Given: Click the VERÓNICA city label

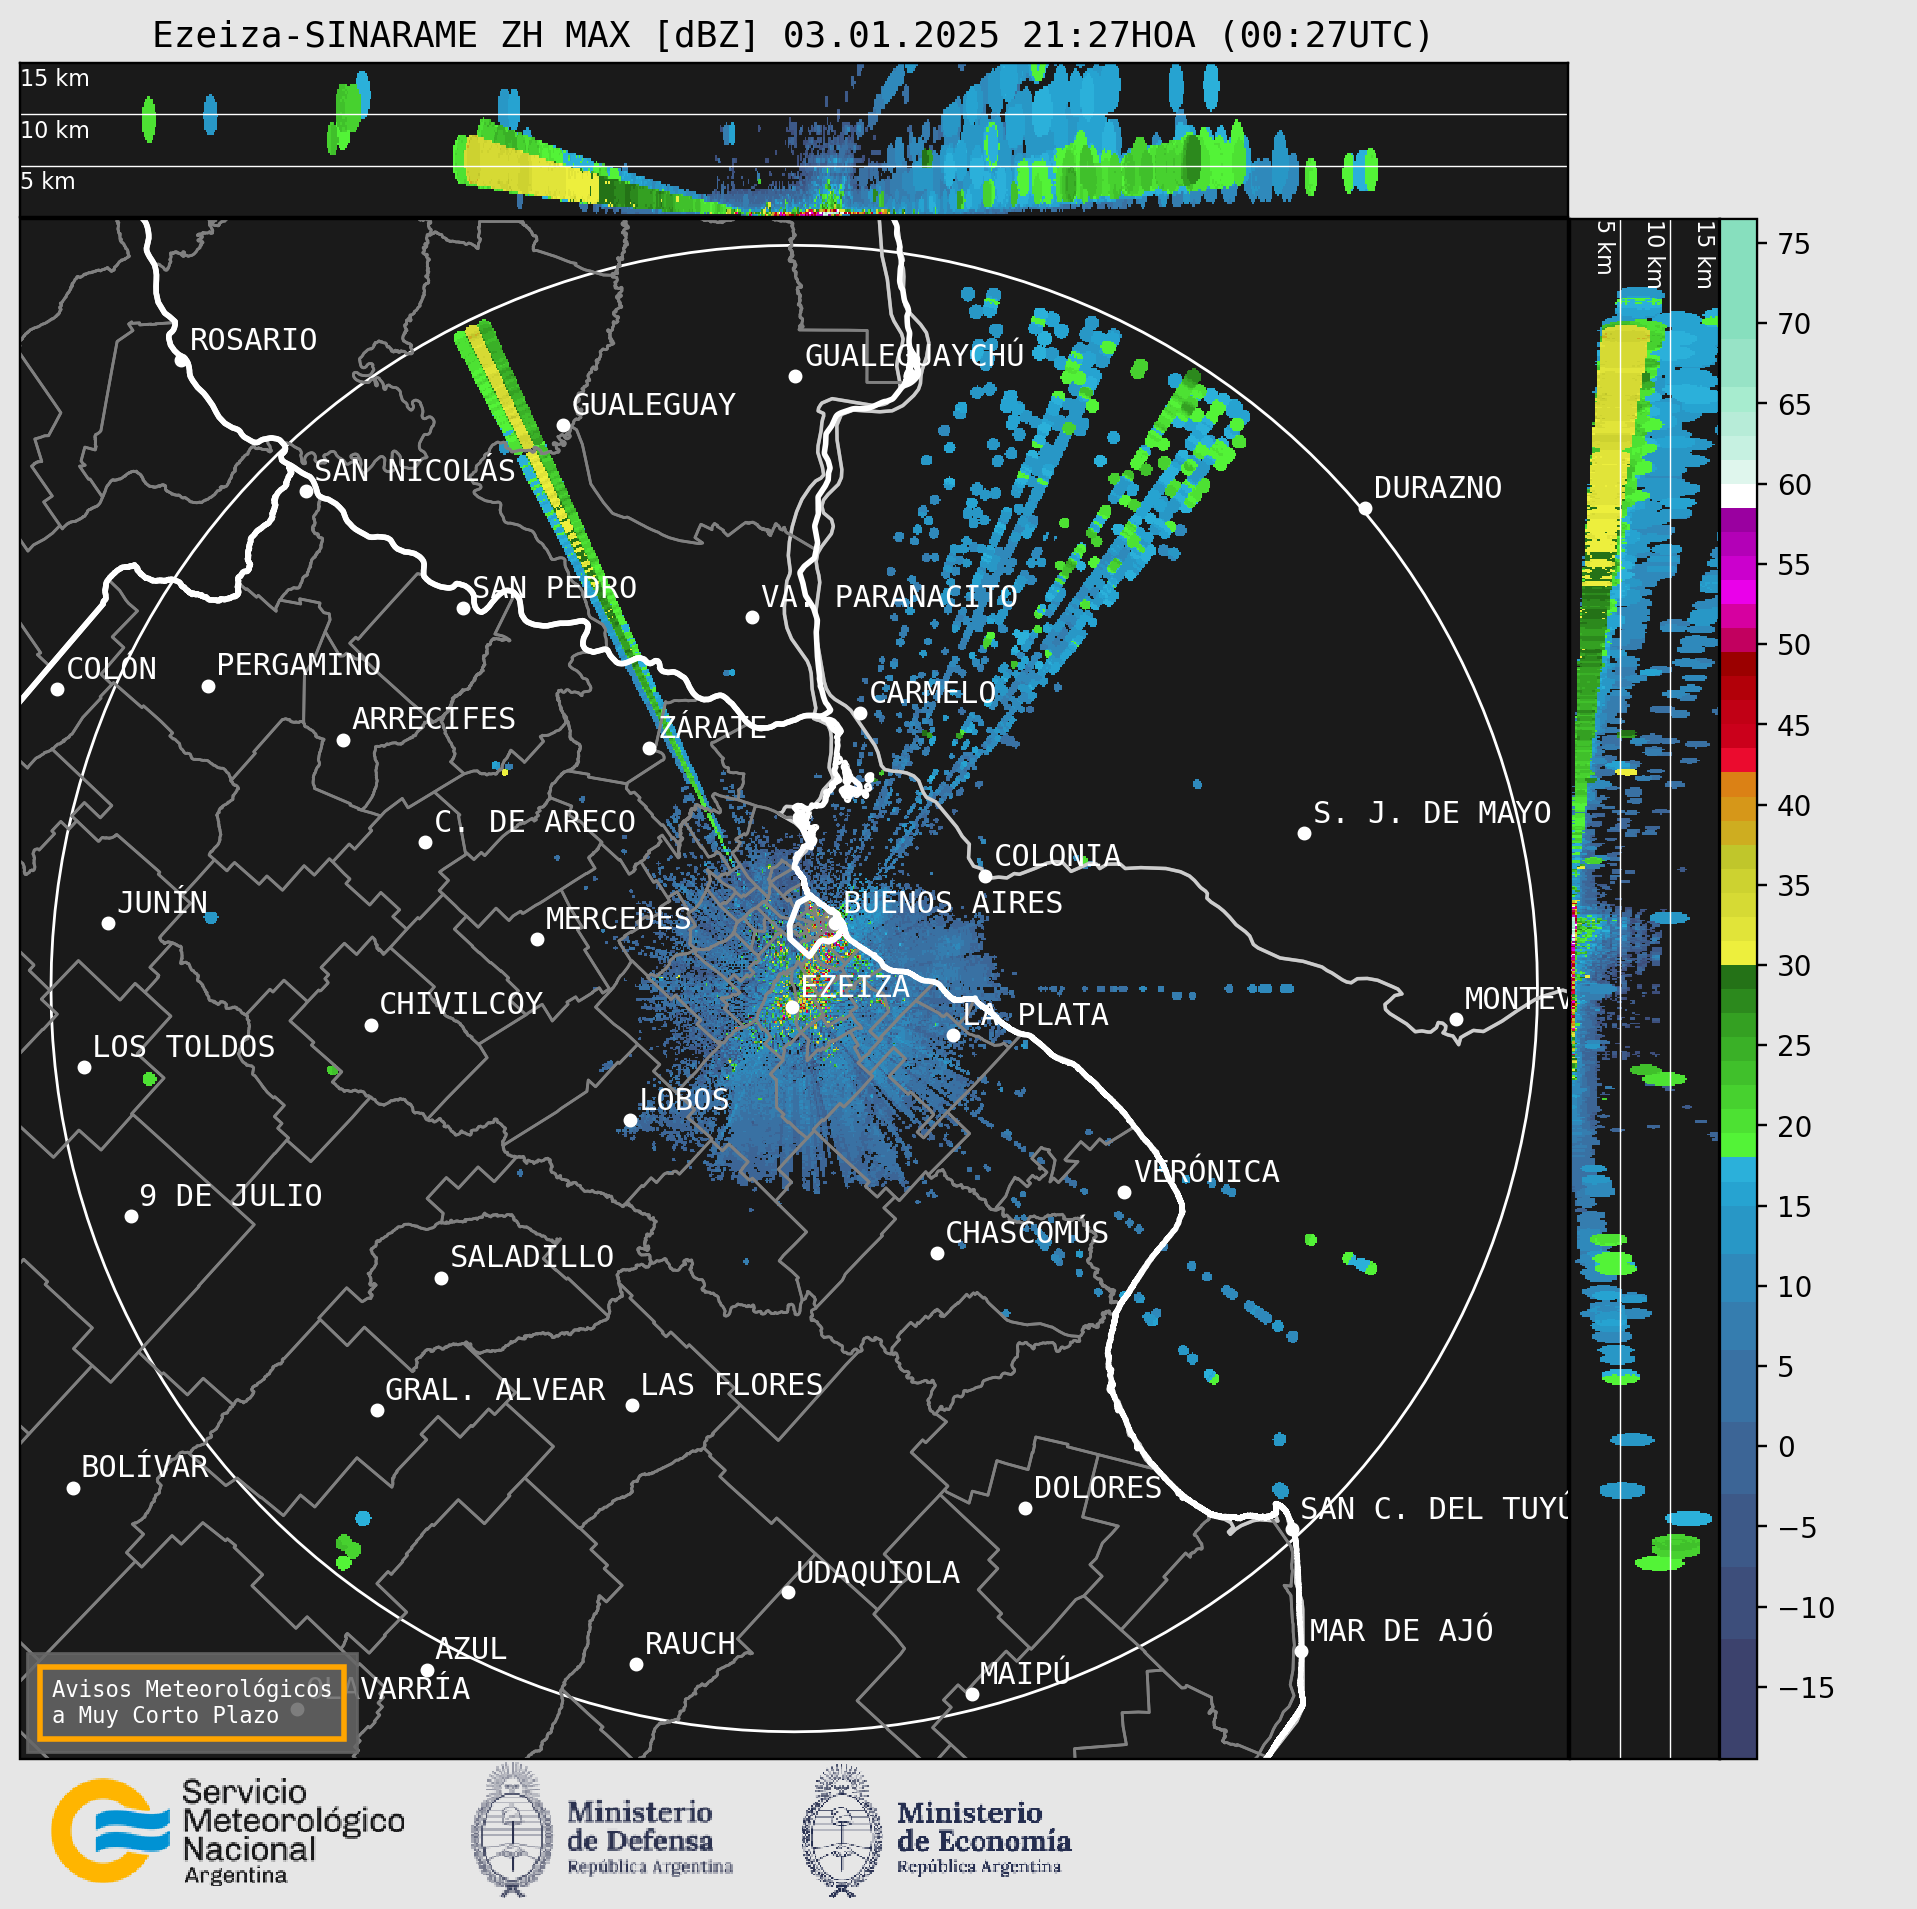Looking at the screenshot, I should pyautogui.click(x=1206, y=1172).
